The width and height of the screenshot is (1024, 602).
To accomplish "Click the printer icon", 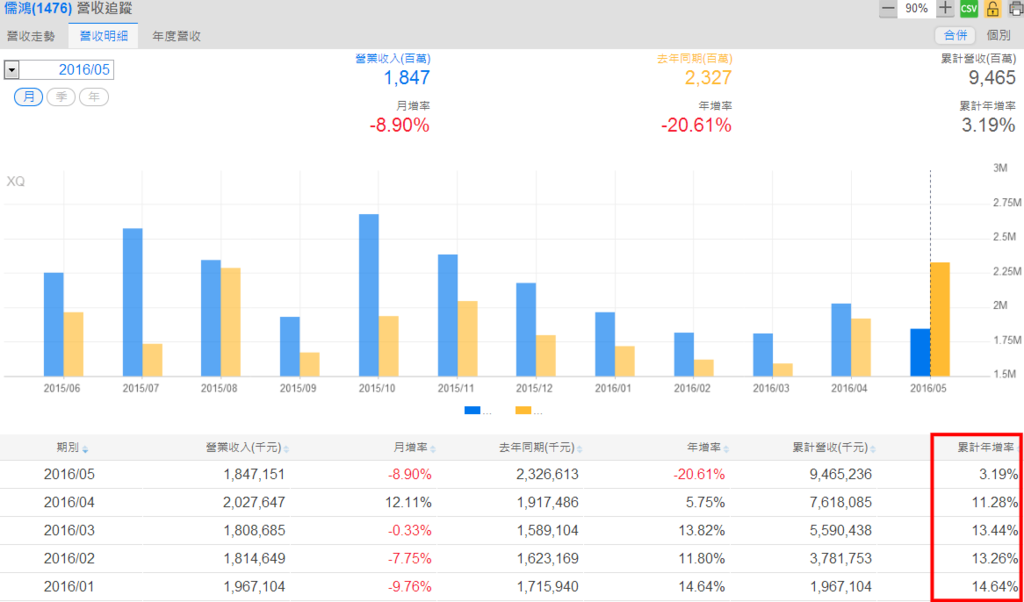I will [1016, 9].
